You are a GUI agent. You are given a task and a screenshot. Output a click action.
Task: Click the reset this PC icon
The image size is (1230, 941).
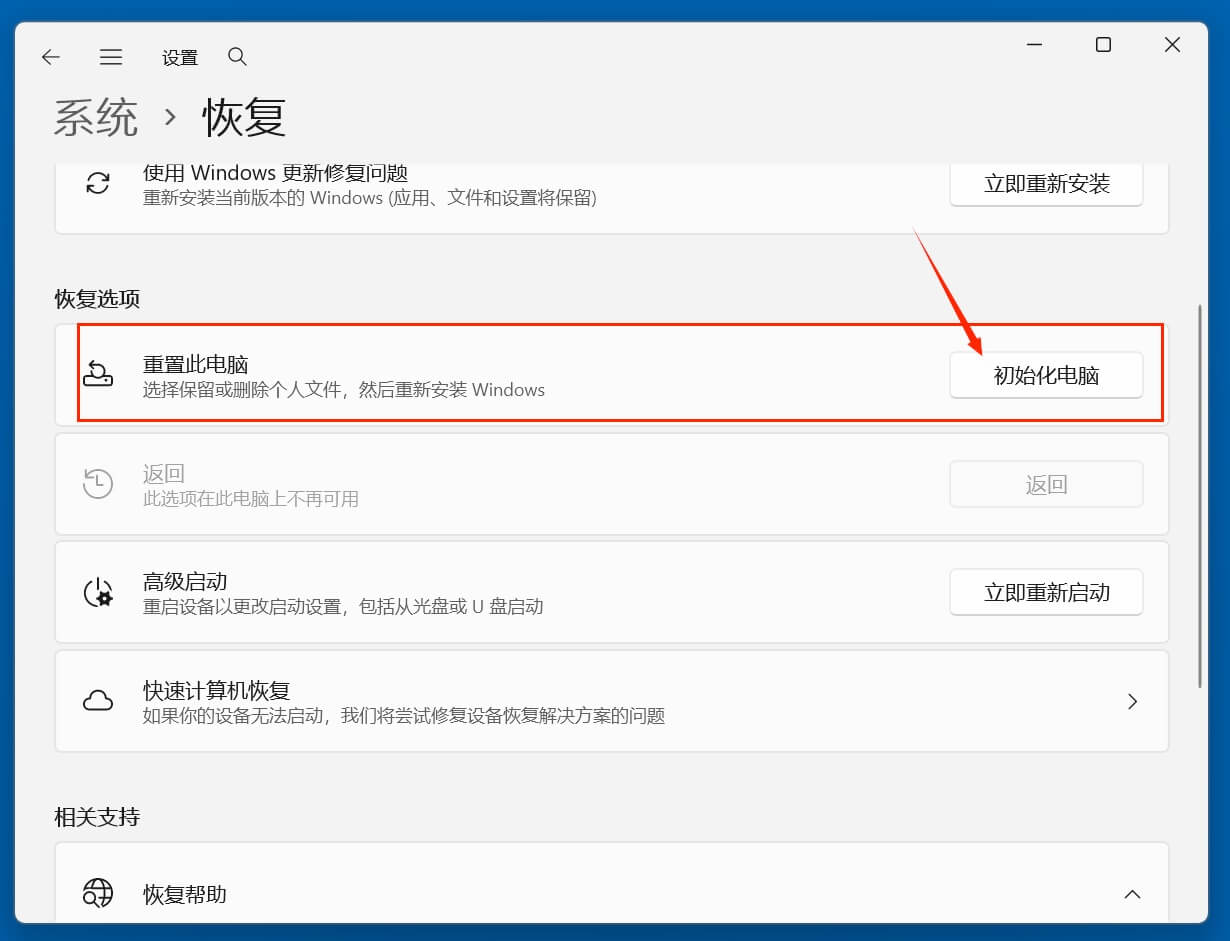[x=98, y=375]
